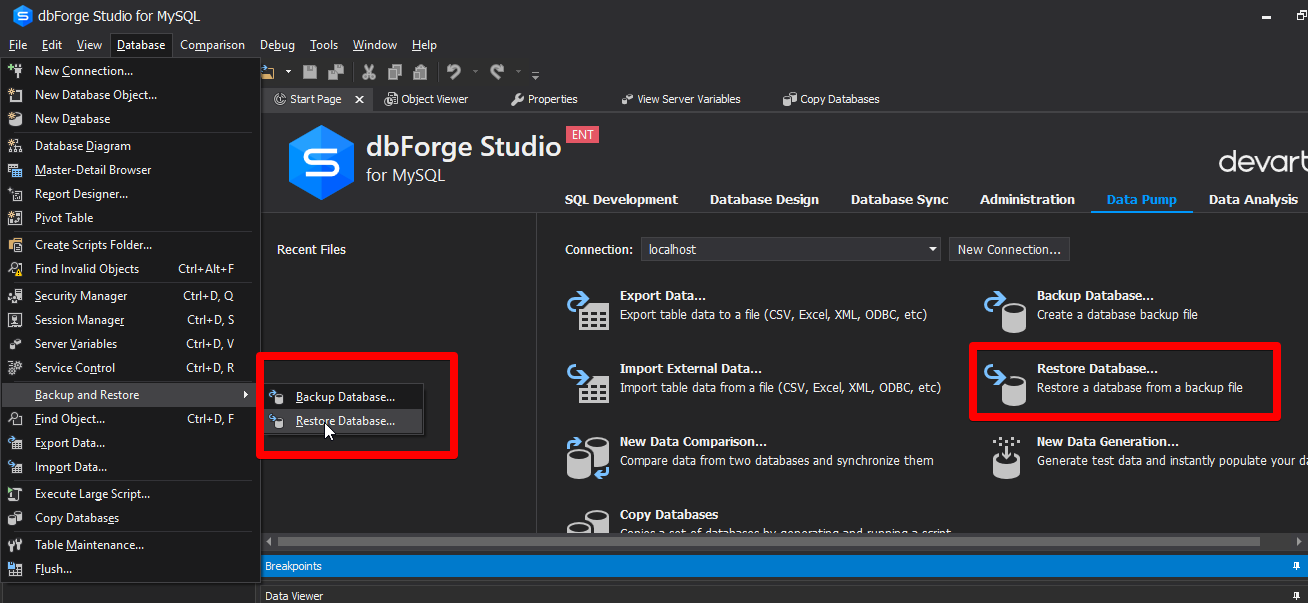Select Export Data in Database menu
The height and width of the screenshot is (603, 1308).
pyautogui.click(x=130, y=443)
